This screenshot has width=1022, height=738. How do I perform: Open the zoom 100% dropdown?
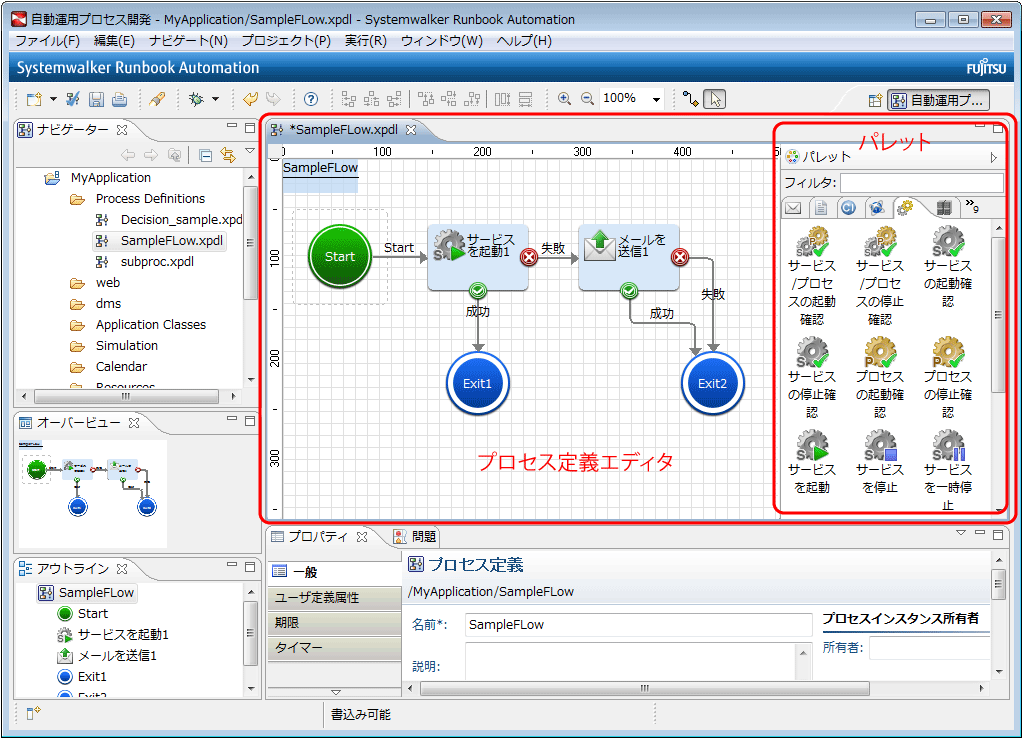(656, 99)
